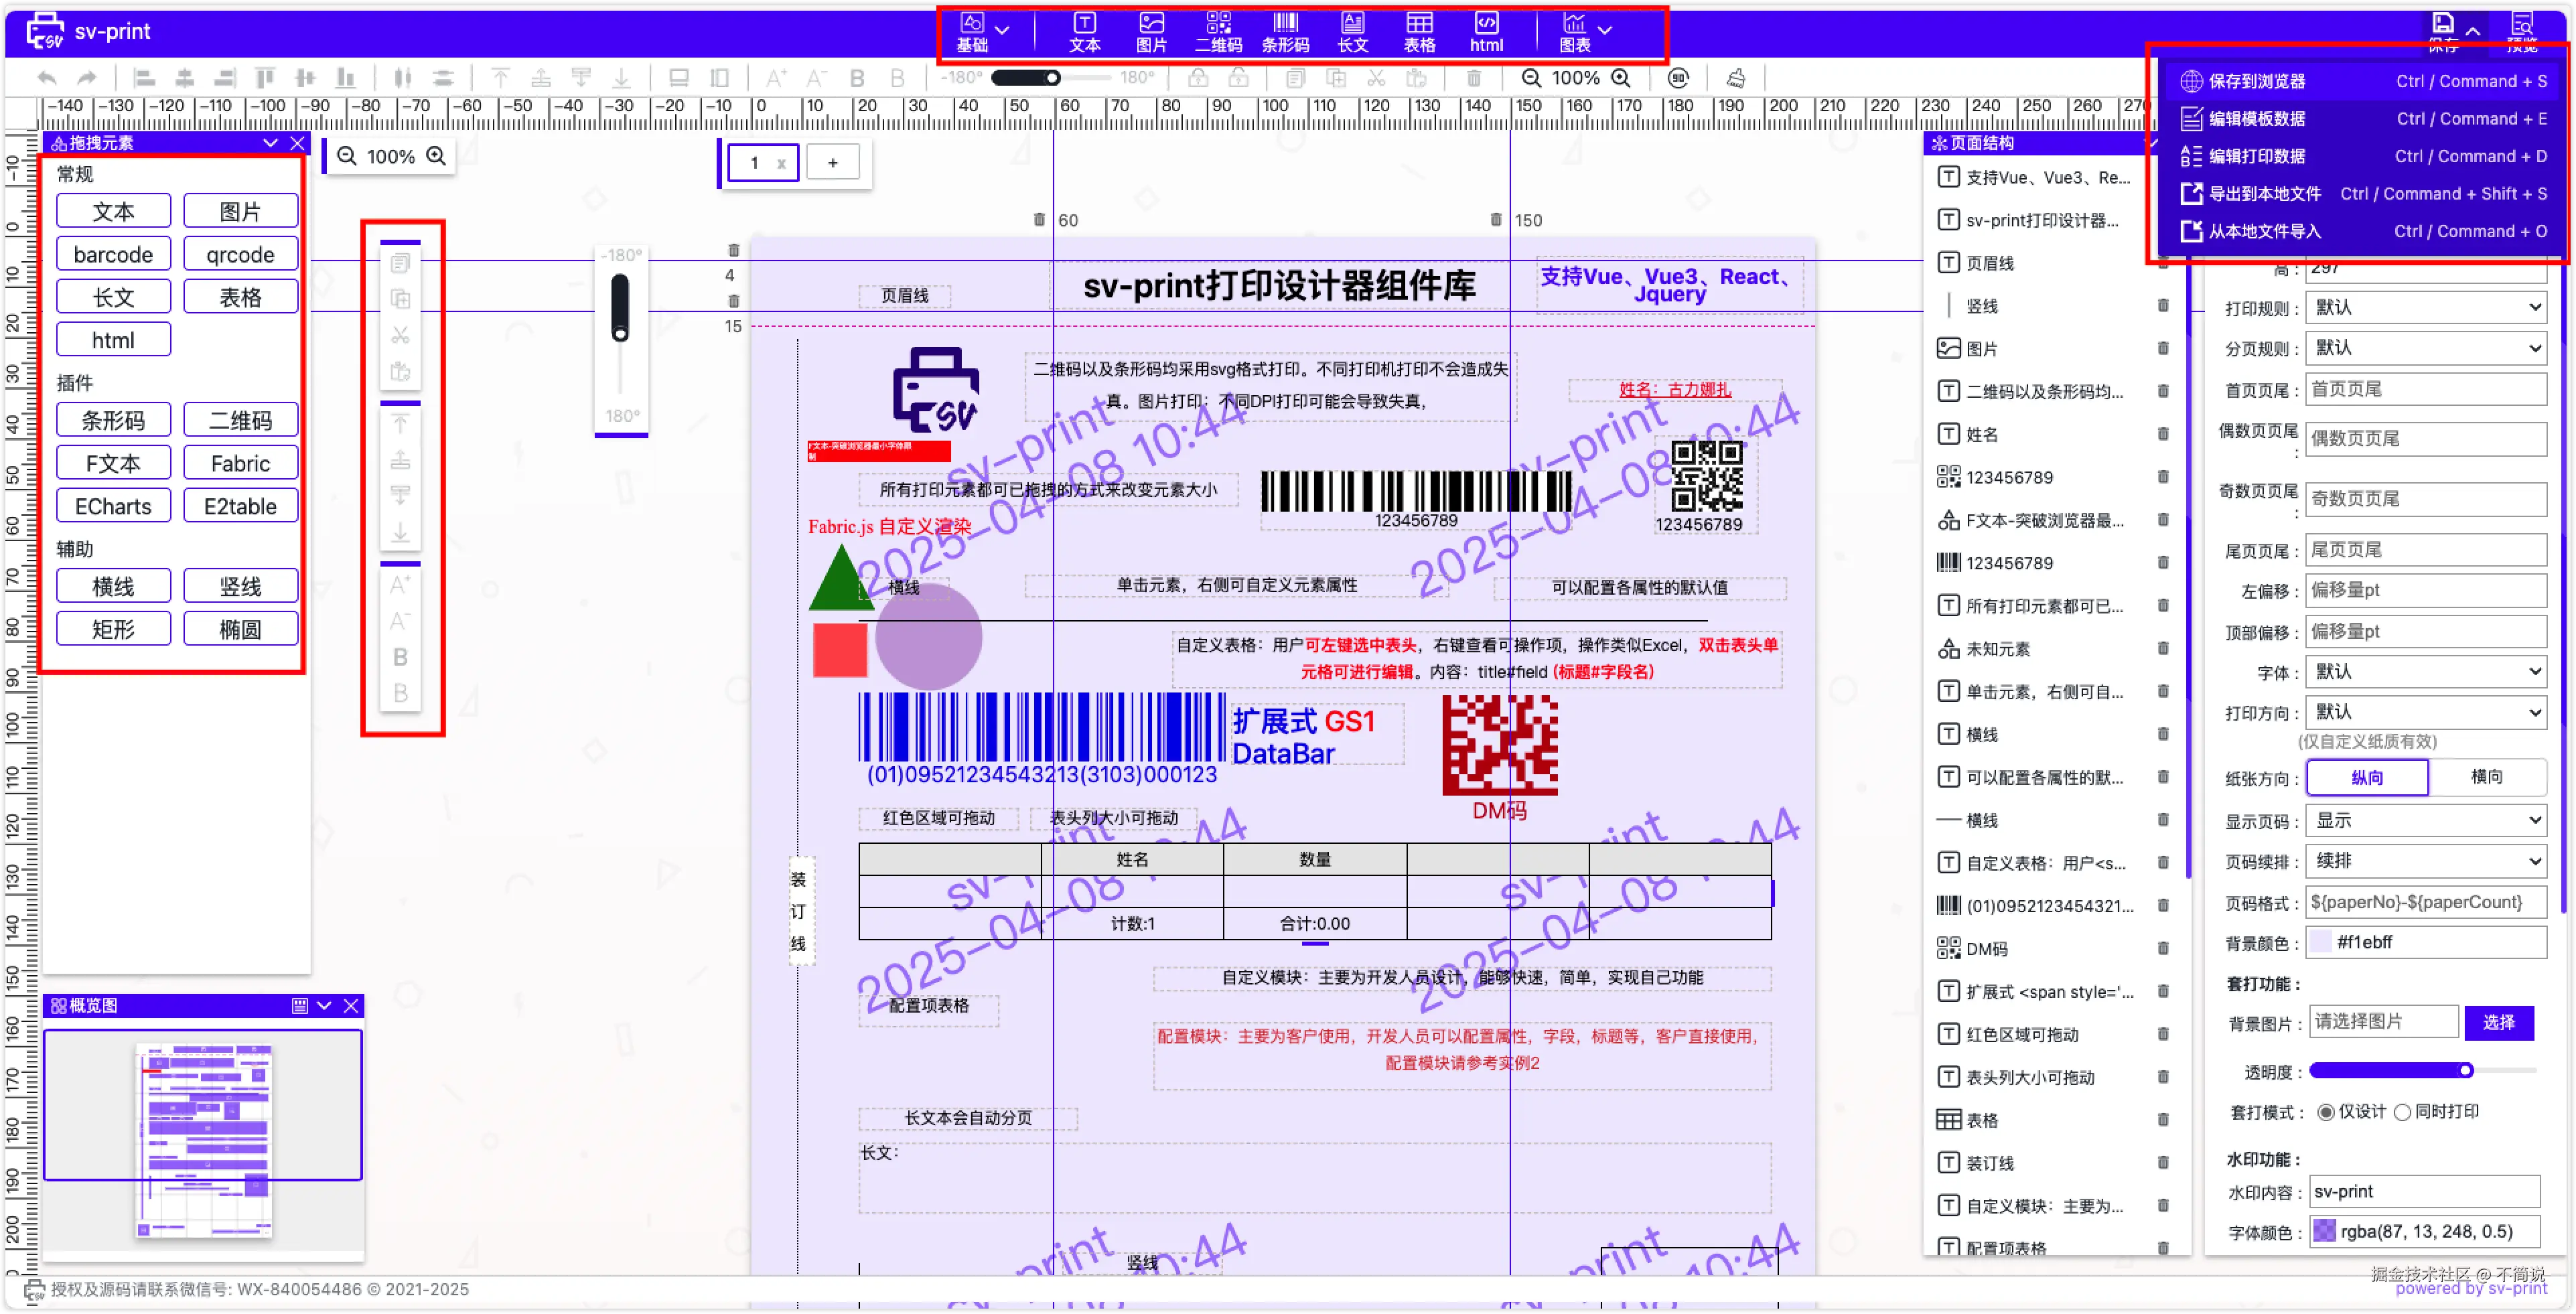
Task: Open the html element tool
Action: pos(1486,30)
